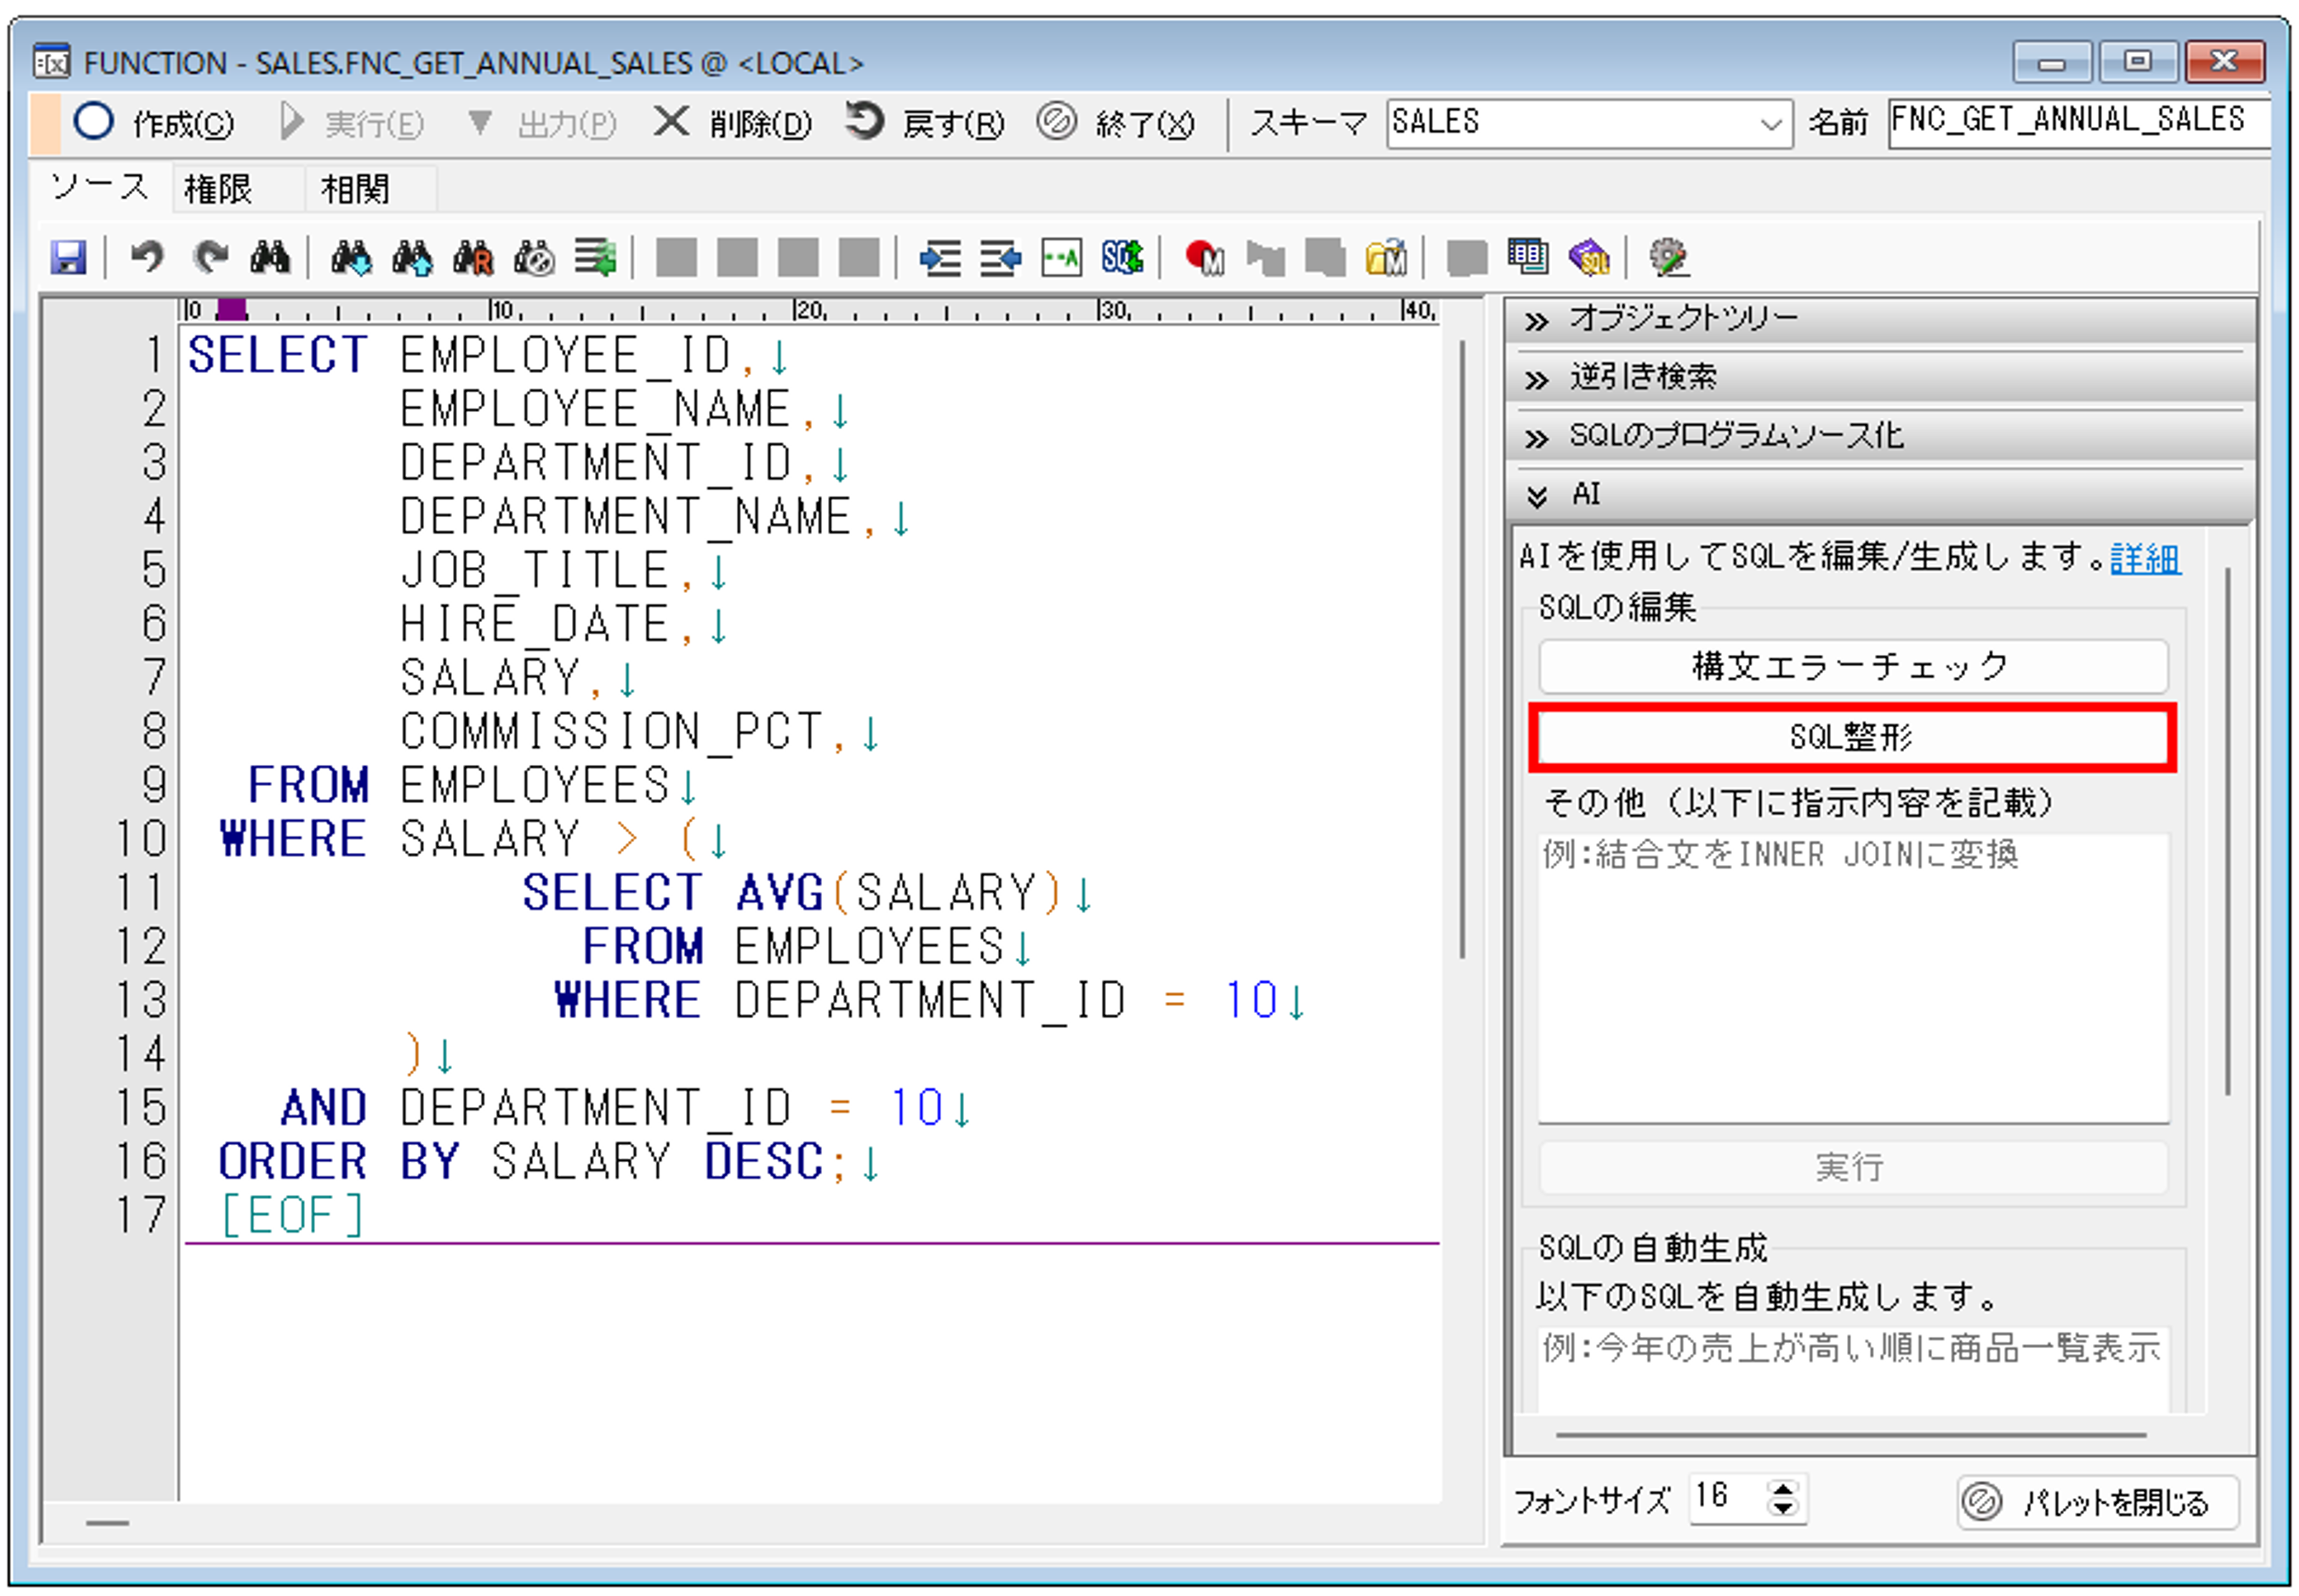Click the increase indent icon
This screenshot has height=1596, width=2299.
[x=939, y=258]
